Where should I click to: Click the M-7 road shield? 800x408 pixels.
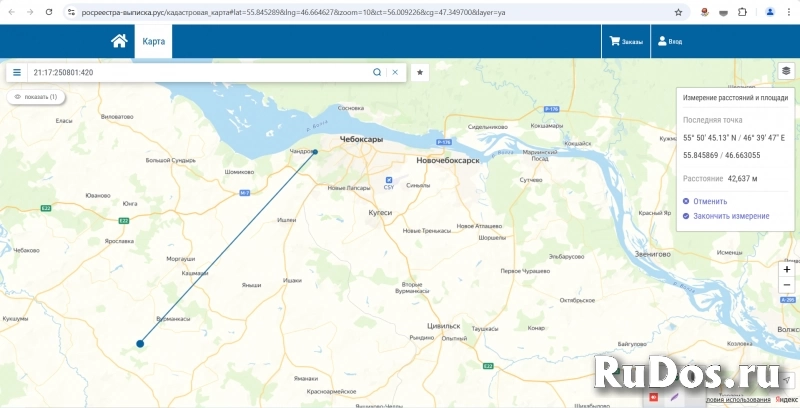point(244,193)
